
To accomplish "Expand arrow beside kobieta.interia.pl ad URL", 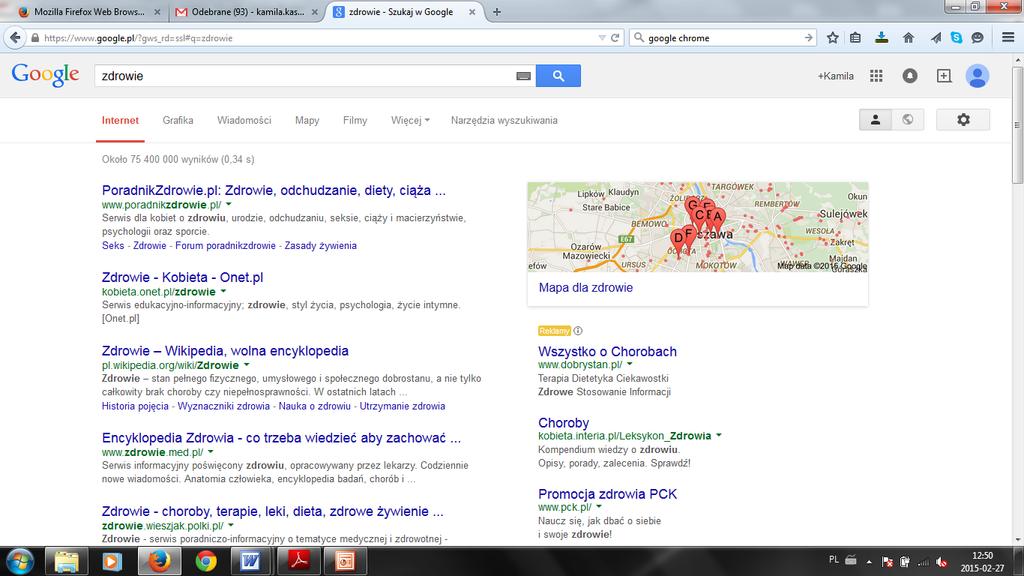I will click(718, 436).
